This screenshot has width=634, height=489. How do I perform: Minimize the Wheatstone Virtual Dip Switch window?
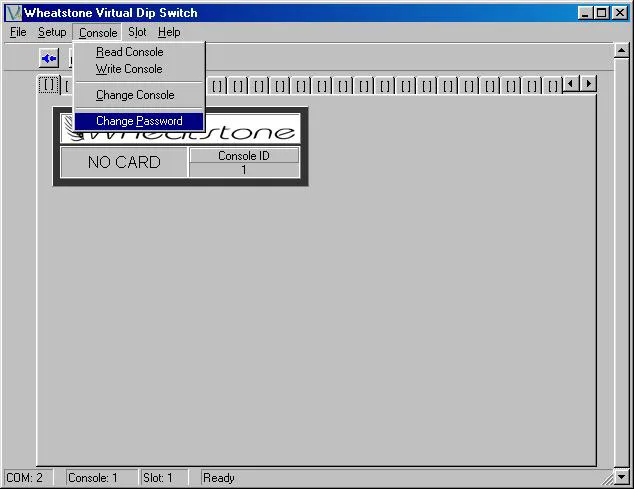585,13
